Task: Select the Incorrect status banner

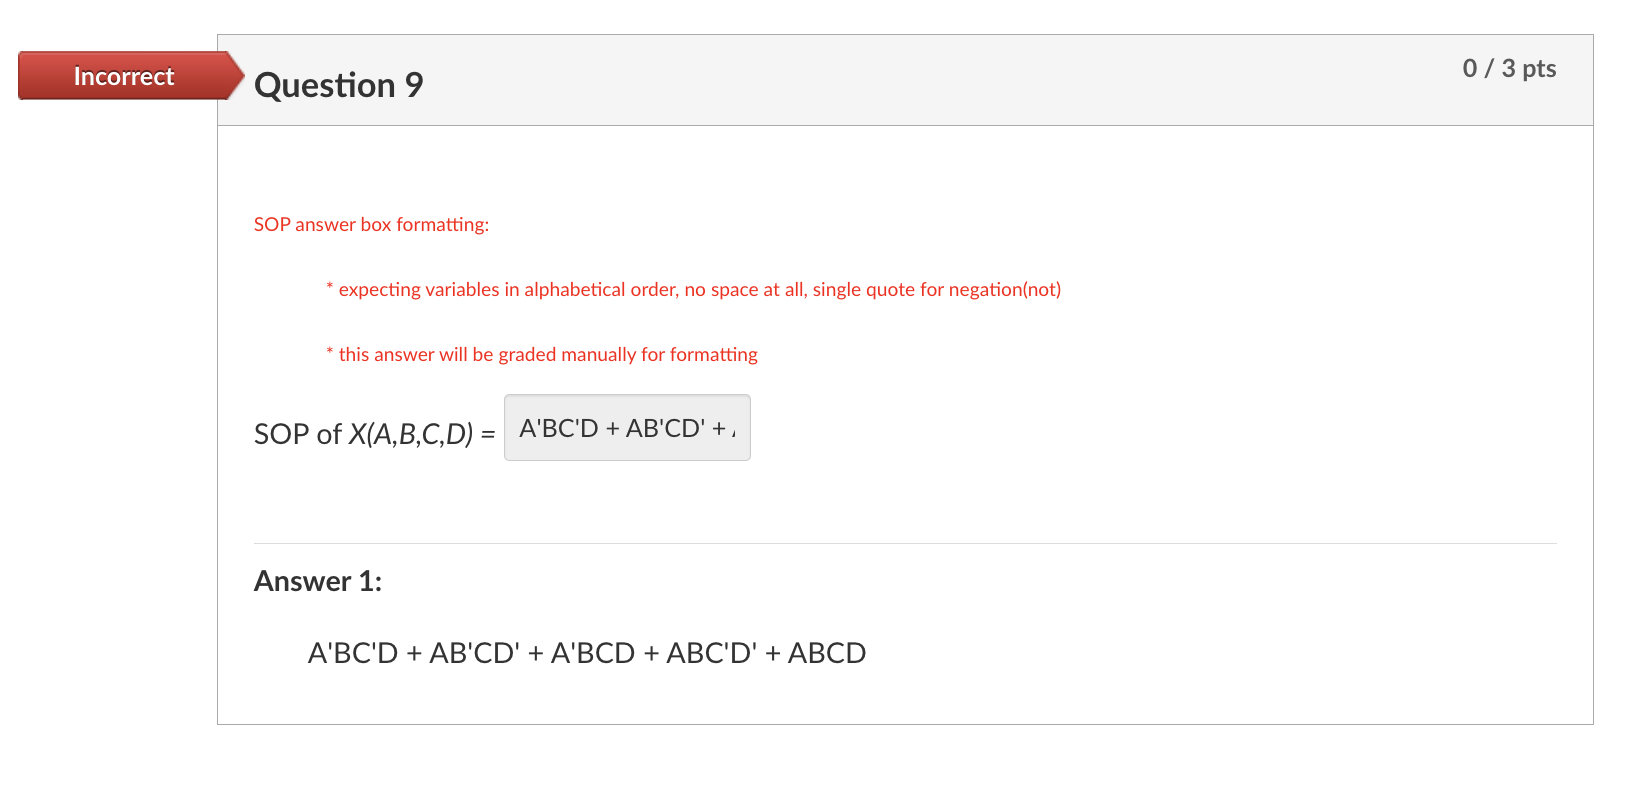Action: pyautogui.click(x=124, y=75)
